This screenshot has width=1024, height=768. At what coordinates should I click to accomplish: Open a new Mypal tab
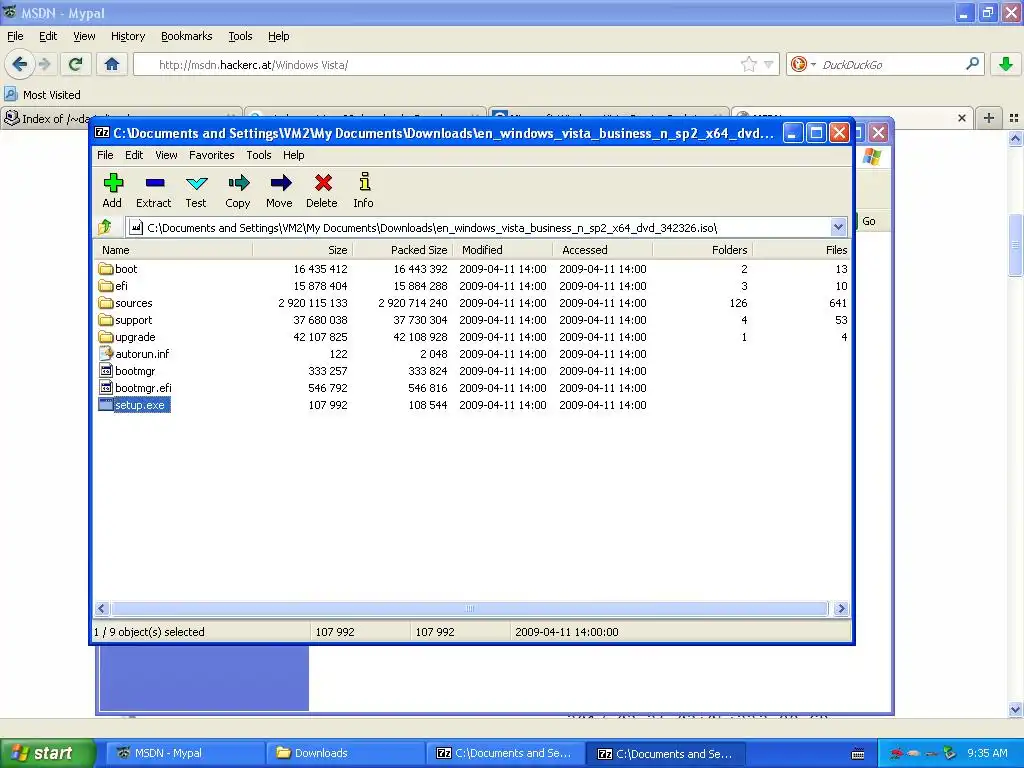[989, 118]
